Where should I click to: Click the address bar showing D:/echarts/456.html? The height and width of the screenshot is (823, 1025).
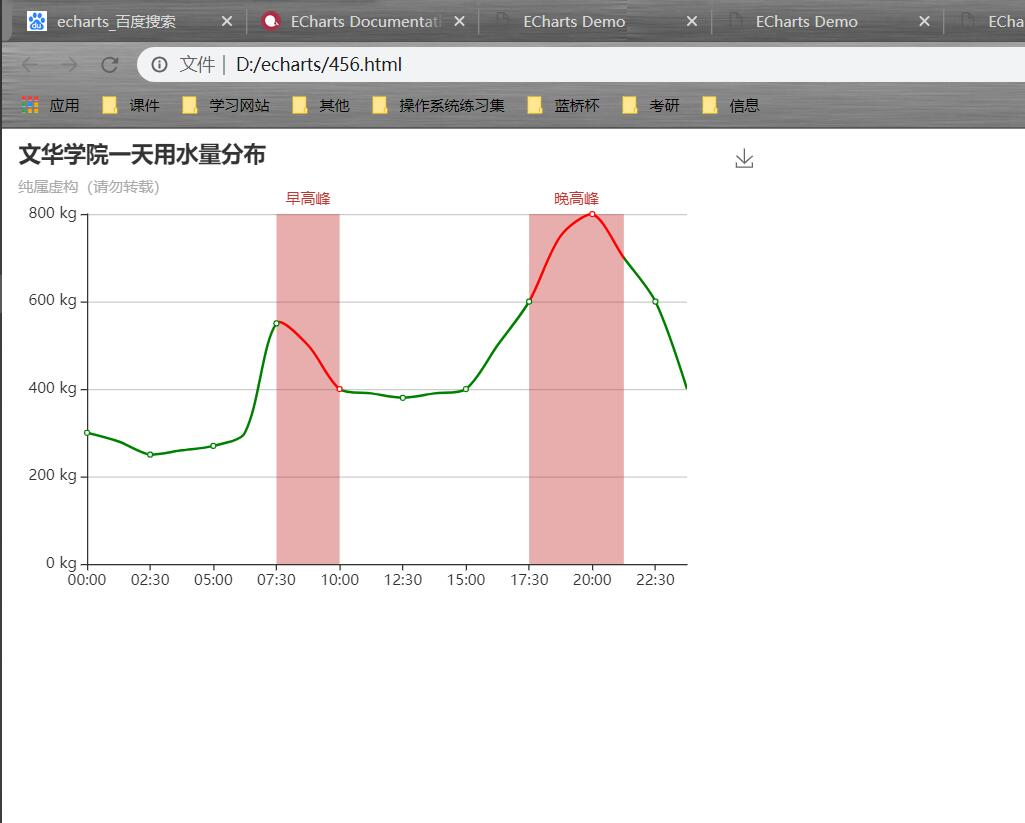582,64
